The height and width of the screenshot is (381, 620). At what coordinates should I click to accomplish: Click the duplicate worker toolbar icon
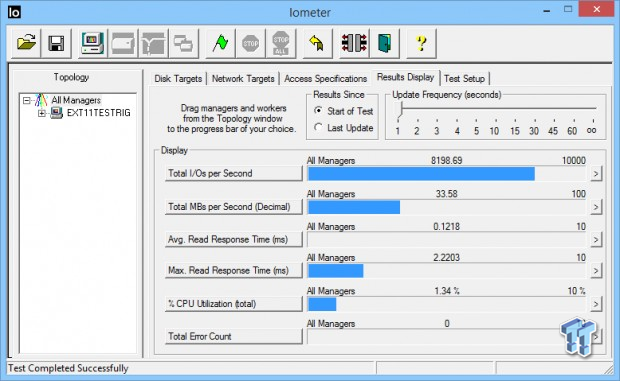tap(183, 43)
